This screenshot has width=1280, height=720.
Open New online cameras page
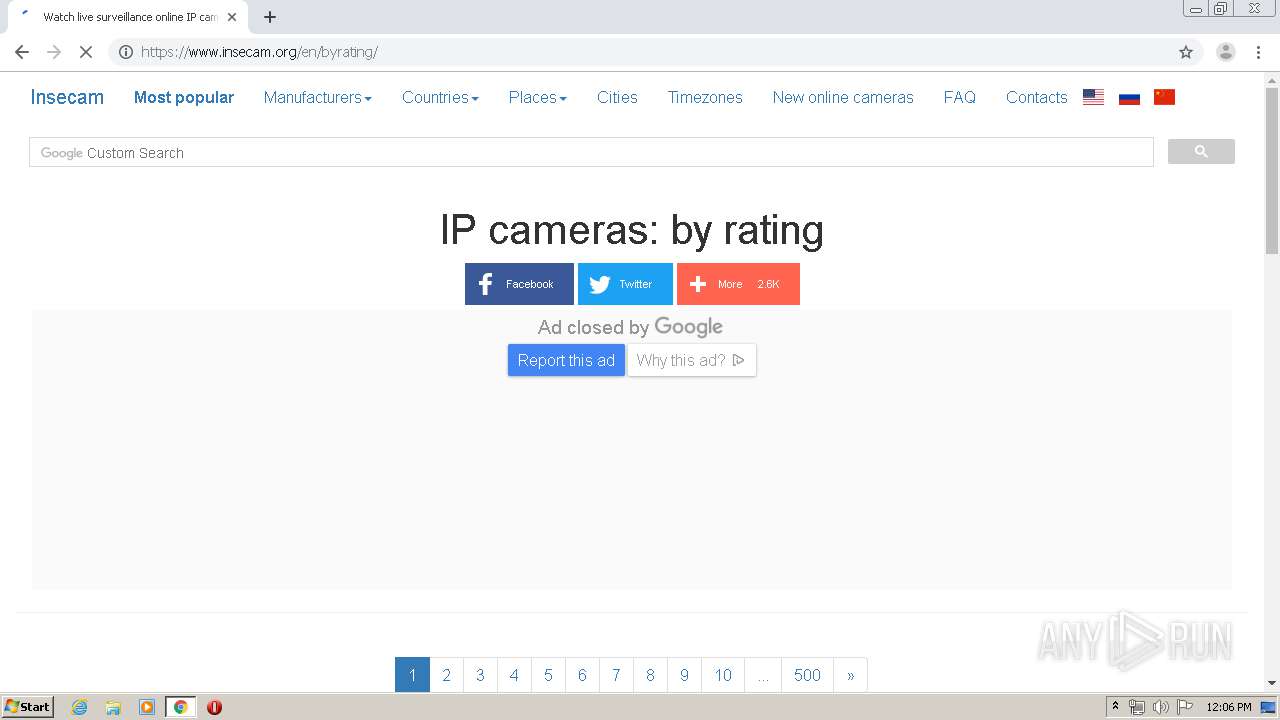(x=843, y=97)
